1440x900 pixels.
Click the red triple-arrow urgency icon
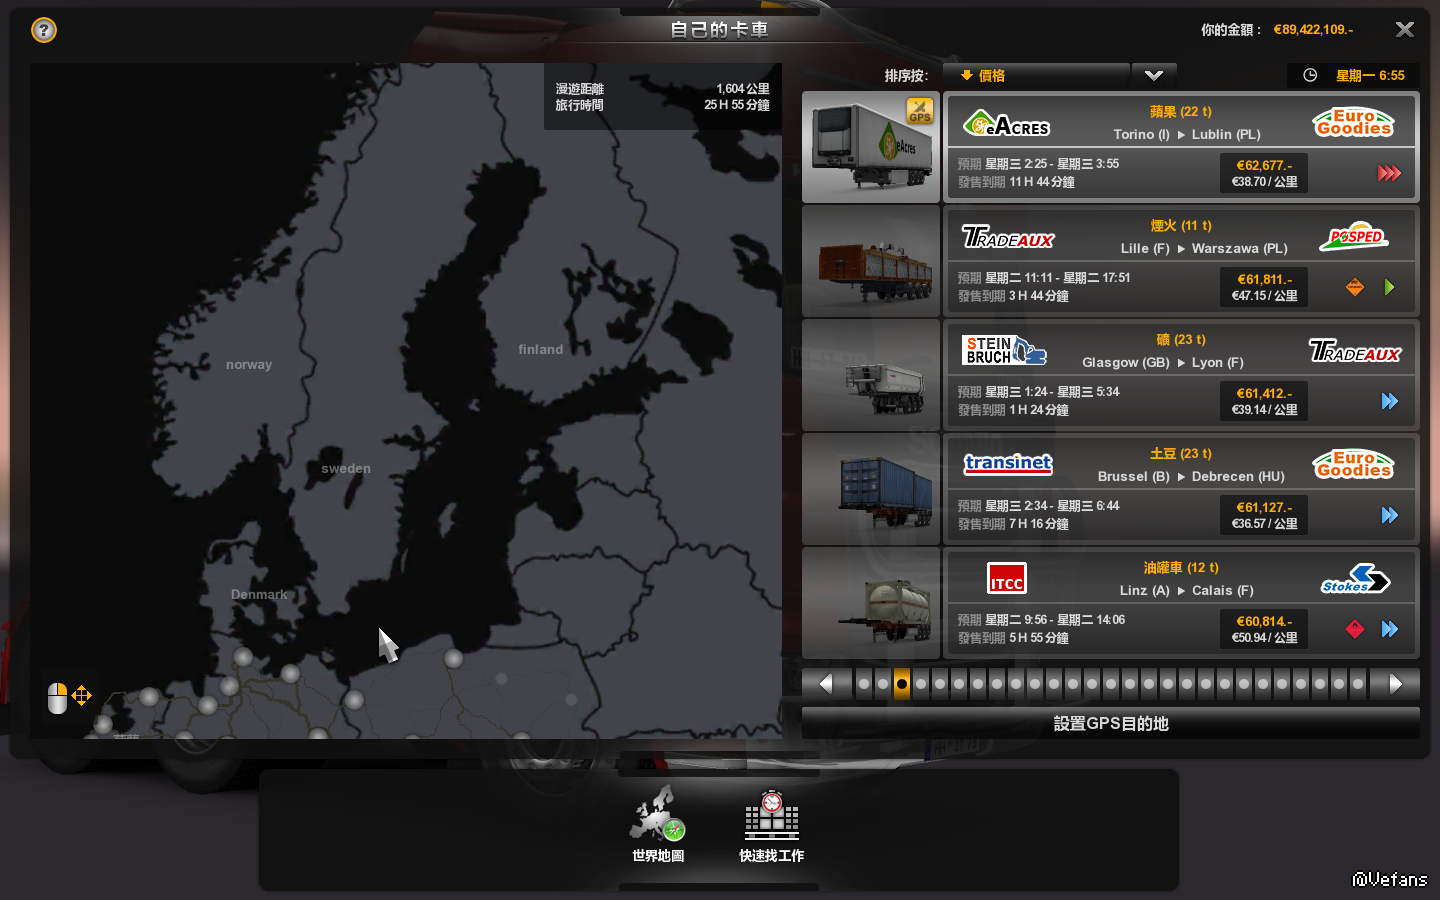pyautogui.click(x=1389, y=173)
